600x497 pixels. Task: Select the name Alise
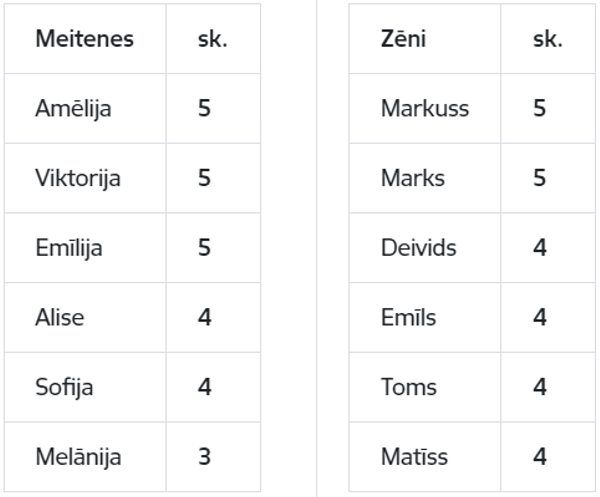pyautogui.click(x=60, y=317)
